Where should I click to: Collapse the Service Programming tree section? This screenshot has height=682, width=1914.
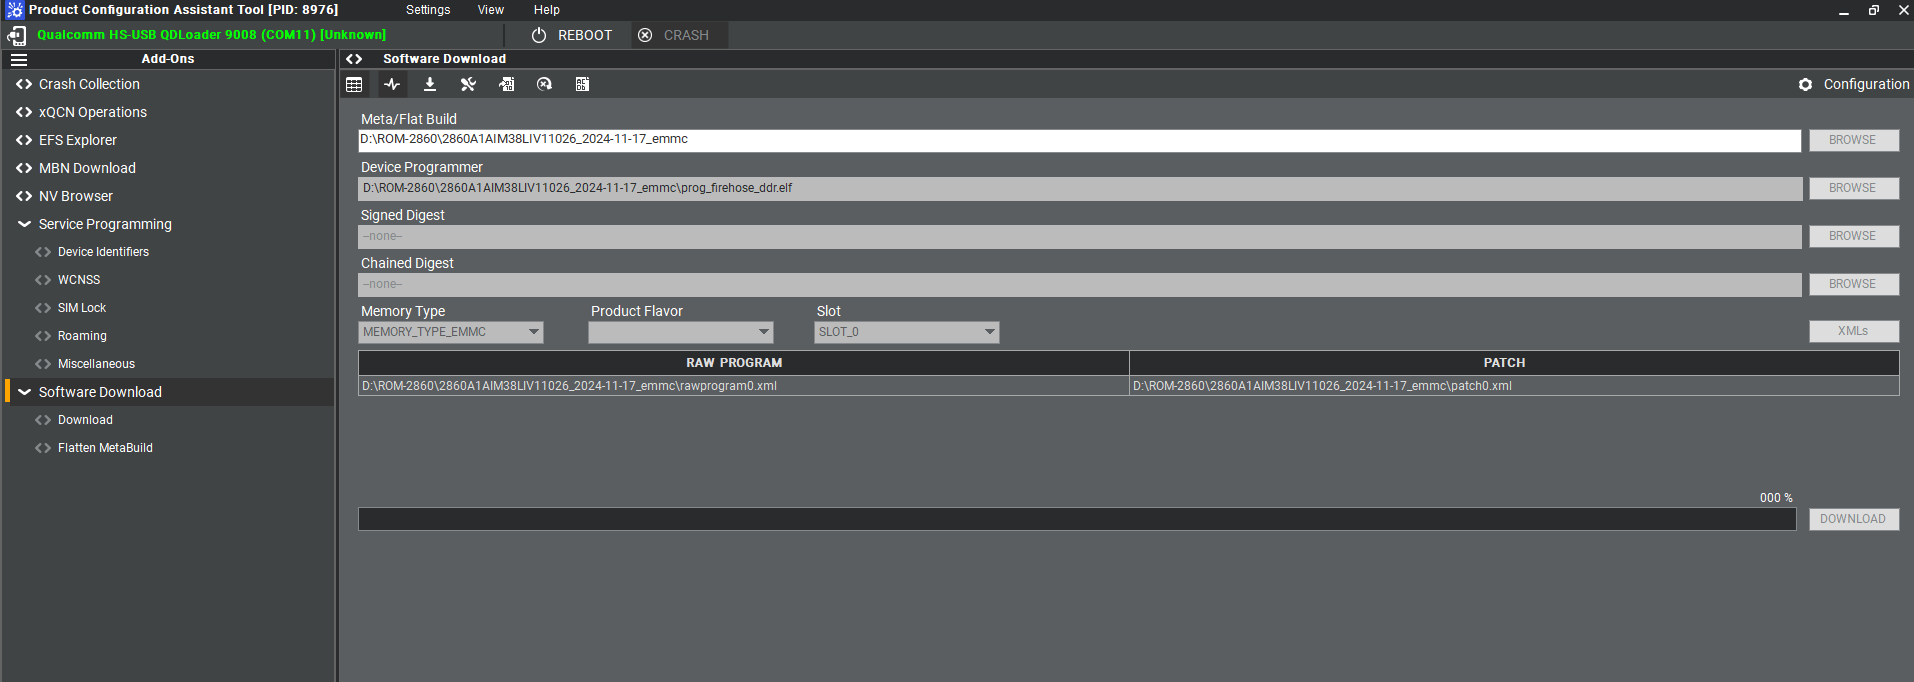click(25, 224)
